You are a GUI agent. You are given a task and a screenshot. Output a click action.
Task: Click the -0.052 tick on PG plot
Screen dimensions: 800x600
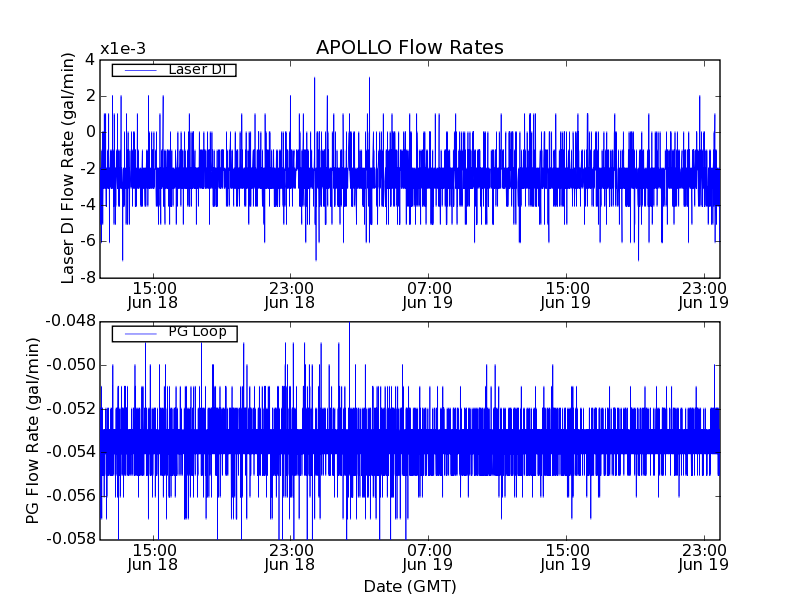(x=70, y=409)
